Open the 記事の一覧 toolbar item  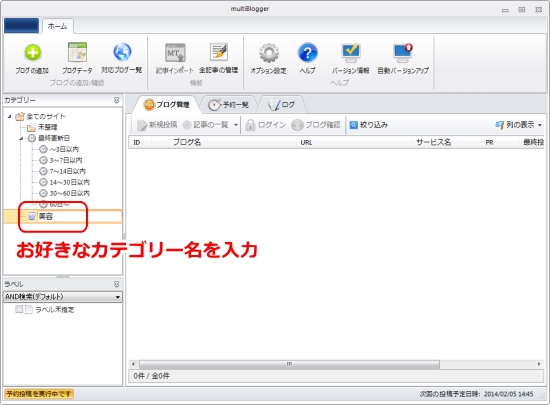coord(206,125)
